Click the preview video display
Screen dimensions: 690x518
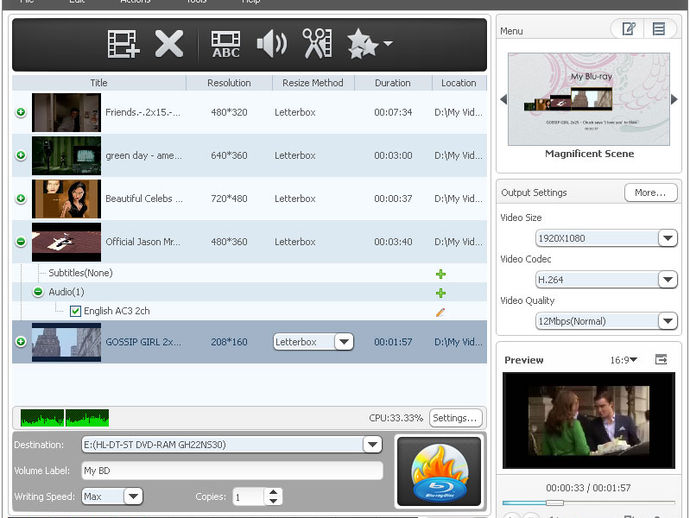click(x=588, y=420)
